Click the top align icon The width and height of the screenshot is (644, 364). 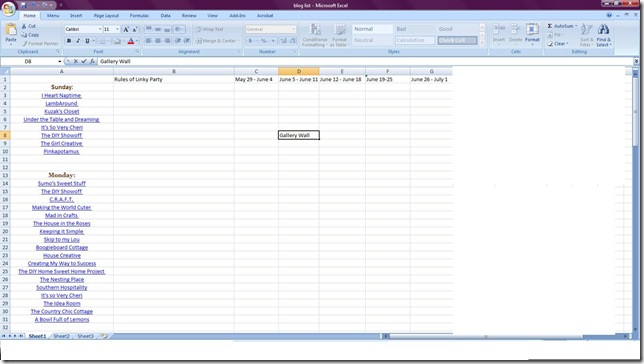[x=149, y=29]
